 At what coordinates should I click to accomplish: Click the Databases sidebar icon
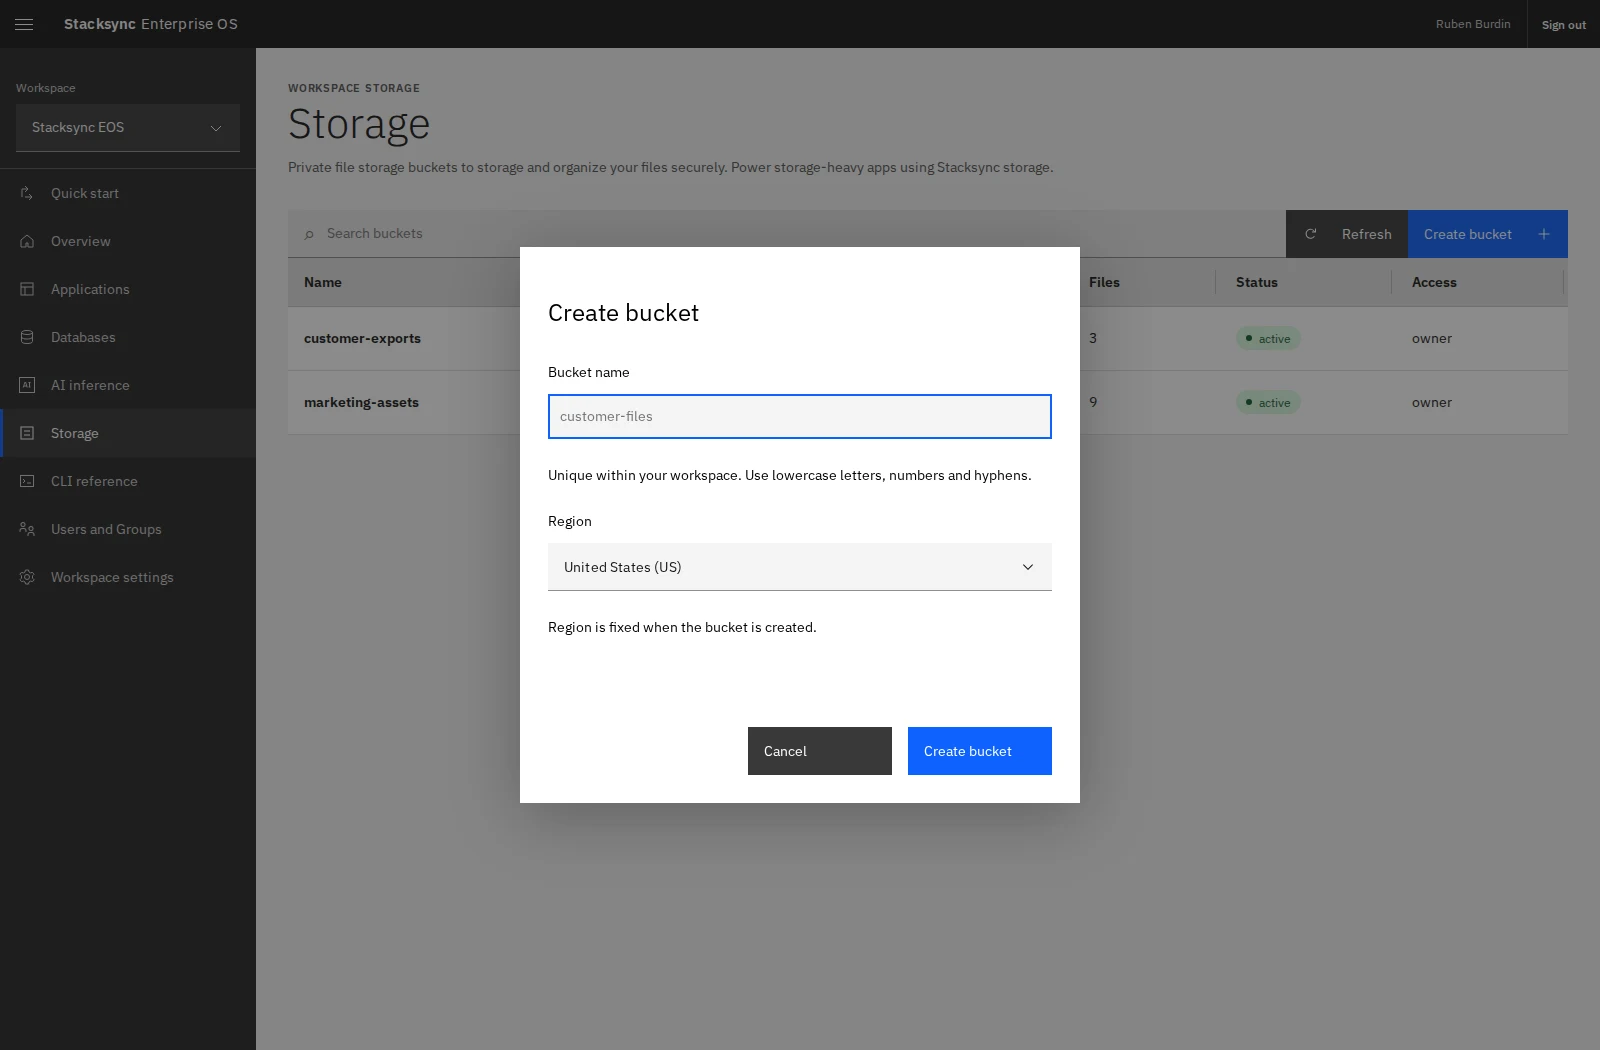point(27,337)
